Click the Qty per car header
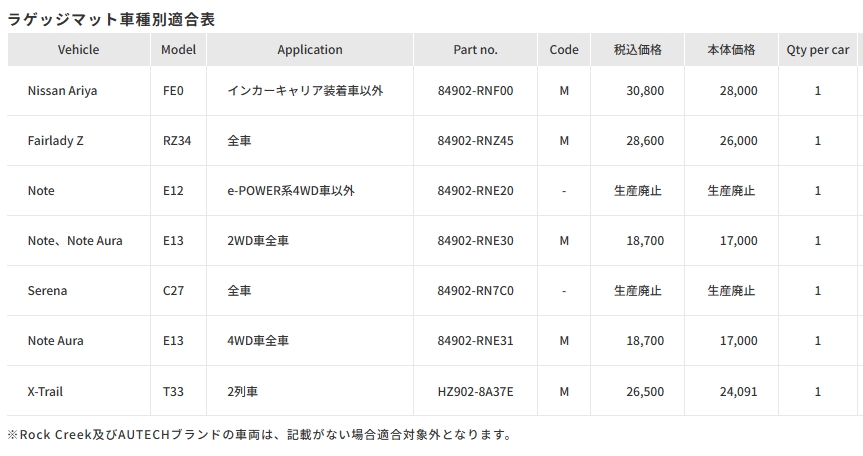 pyautogui.click(x=817, y=50)
